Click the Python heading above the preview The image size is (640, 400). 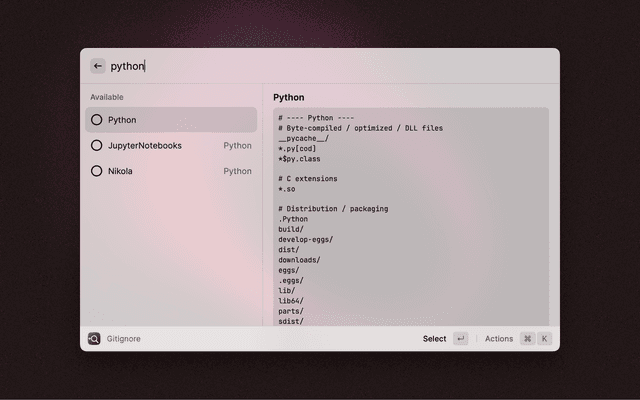[289, 97]
